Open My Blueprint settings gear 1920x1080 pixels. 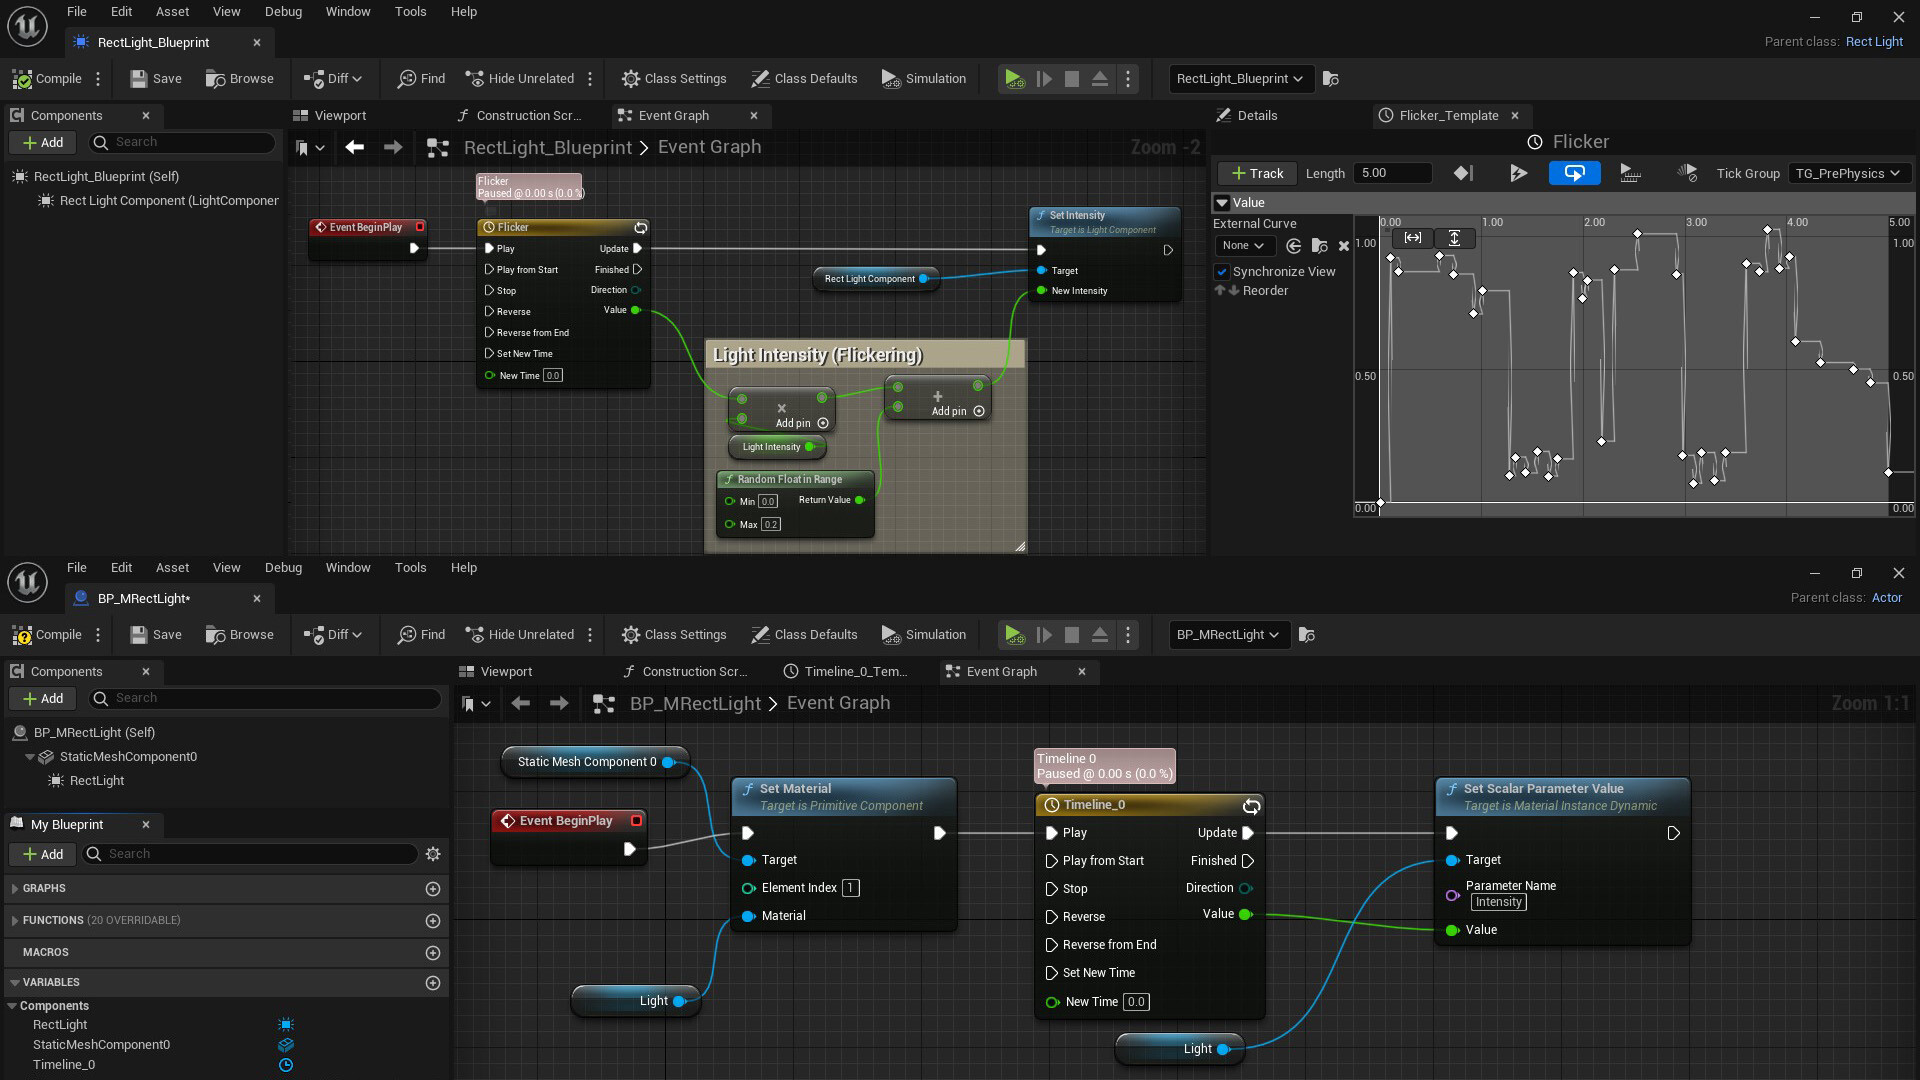tap(433, 854)
